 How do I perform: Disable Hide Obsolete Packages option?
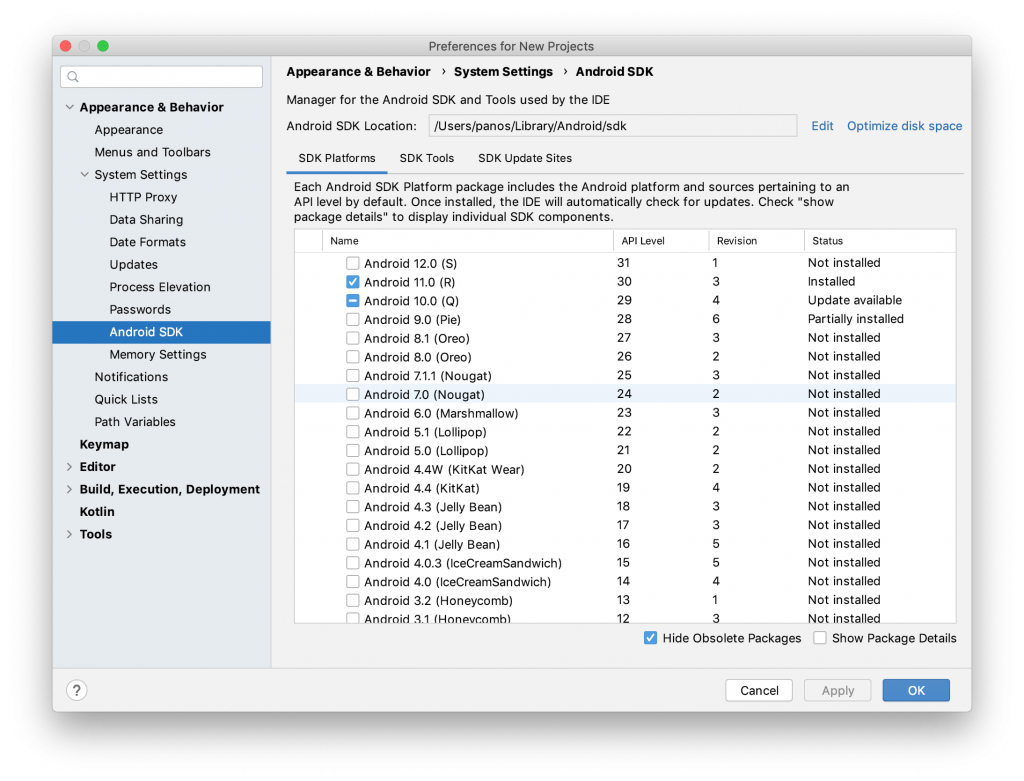click(x=651, y=638)
